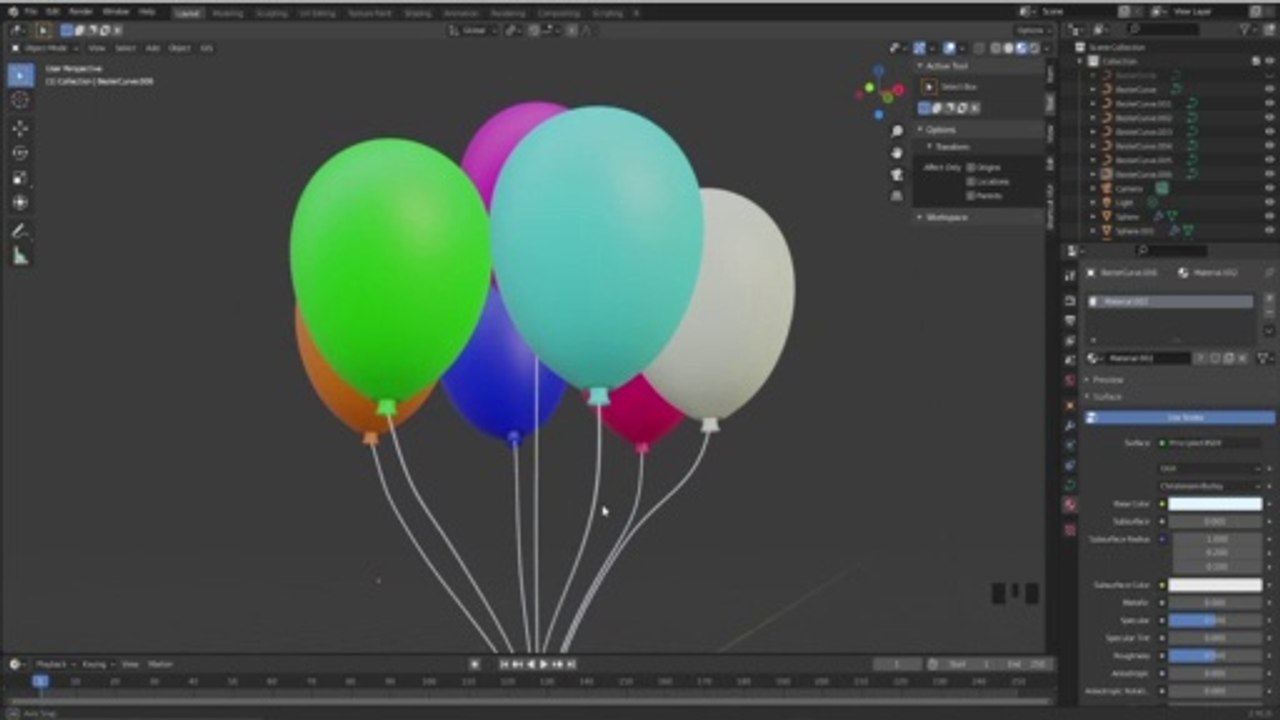Enable Affect Only Parents checkbox

point(971,195)
